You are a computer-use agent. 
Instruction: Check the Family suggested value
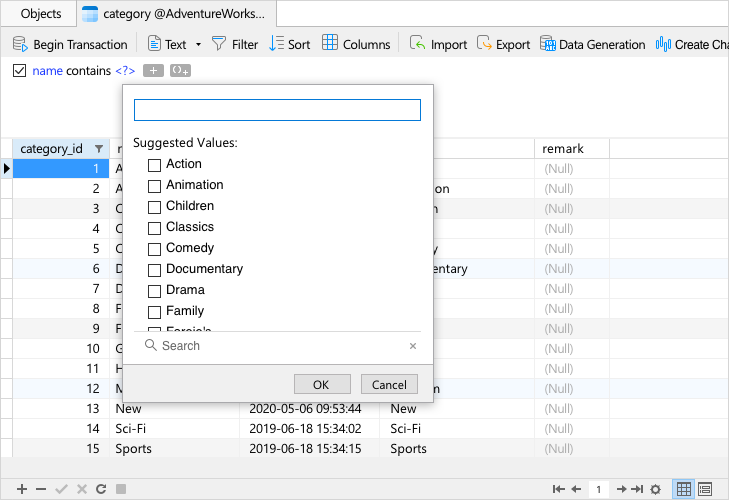[154, 312]
